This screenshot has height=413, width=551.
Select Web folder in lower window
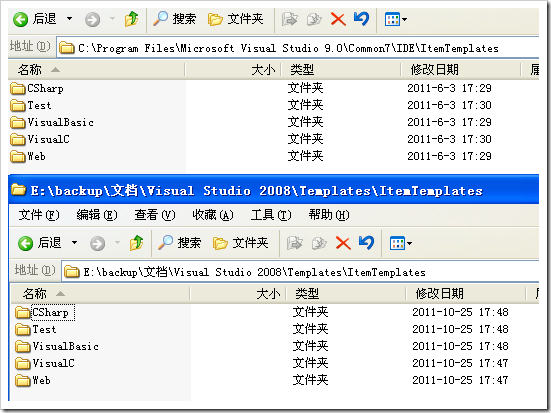tap(33, 380)
